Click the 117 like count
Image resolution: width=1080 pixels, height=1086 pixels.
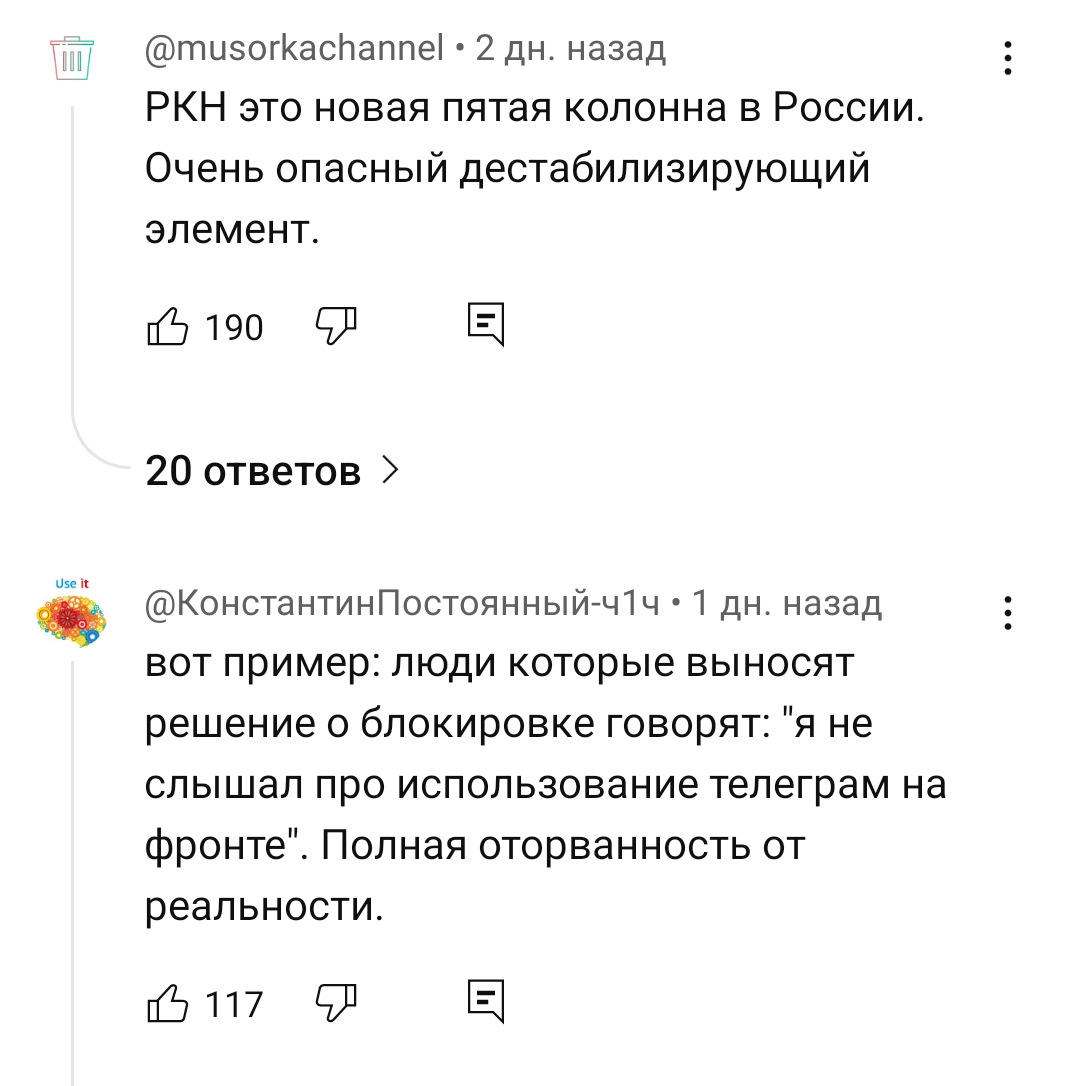[x=233, y=1003]
